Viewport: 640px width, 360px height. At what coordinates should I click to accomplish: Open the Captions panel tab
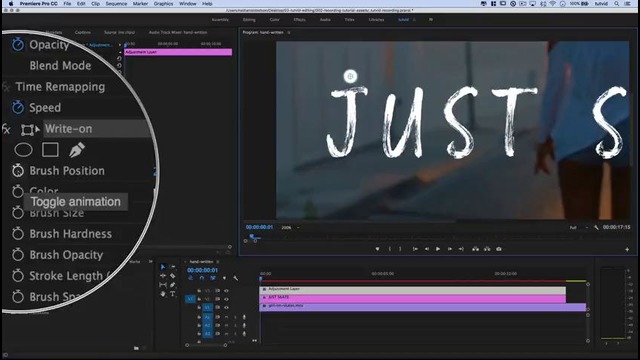click(83, 32)
